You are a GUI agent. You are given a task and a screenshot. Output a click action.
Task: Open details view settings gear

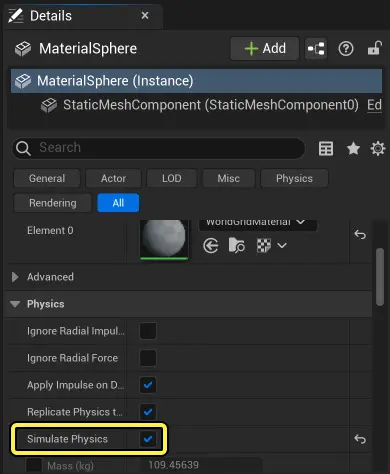pyautogui.click(x=378, y=148)
